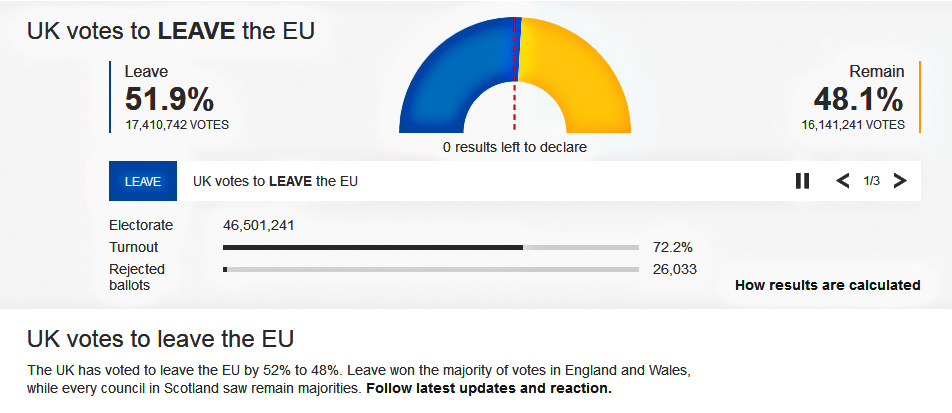The width and height of the screenshot is (952, 413).
Task: Click the lower UK votes to leave headline
Action: (160, 338)
